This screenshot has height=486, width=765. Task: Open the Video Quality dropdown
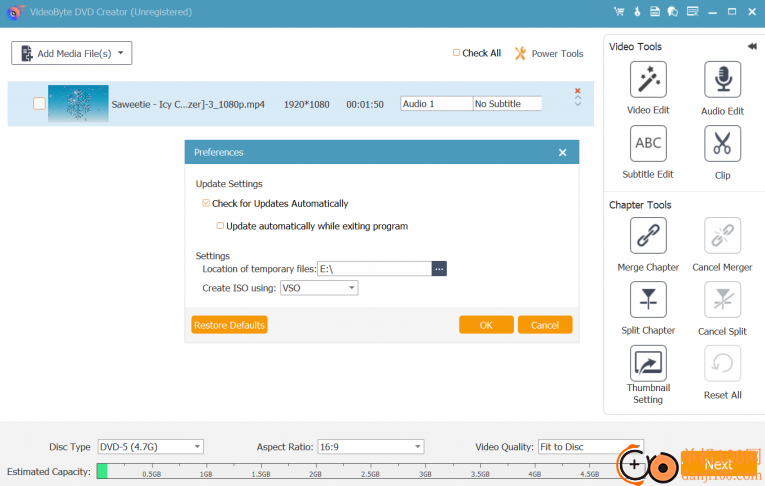point(591,446)
